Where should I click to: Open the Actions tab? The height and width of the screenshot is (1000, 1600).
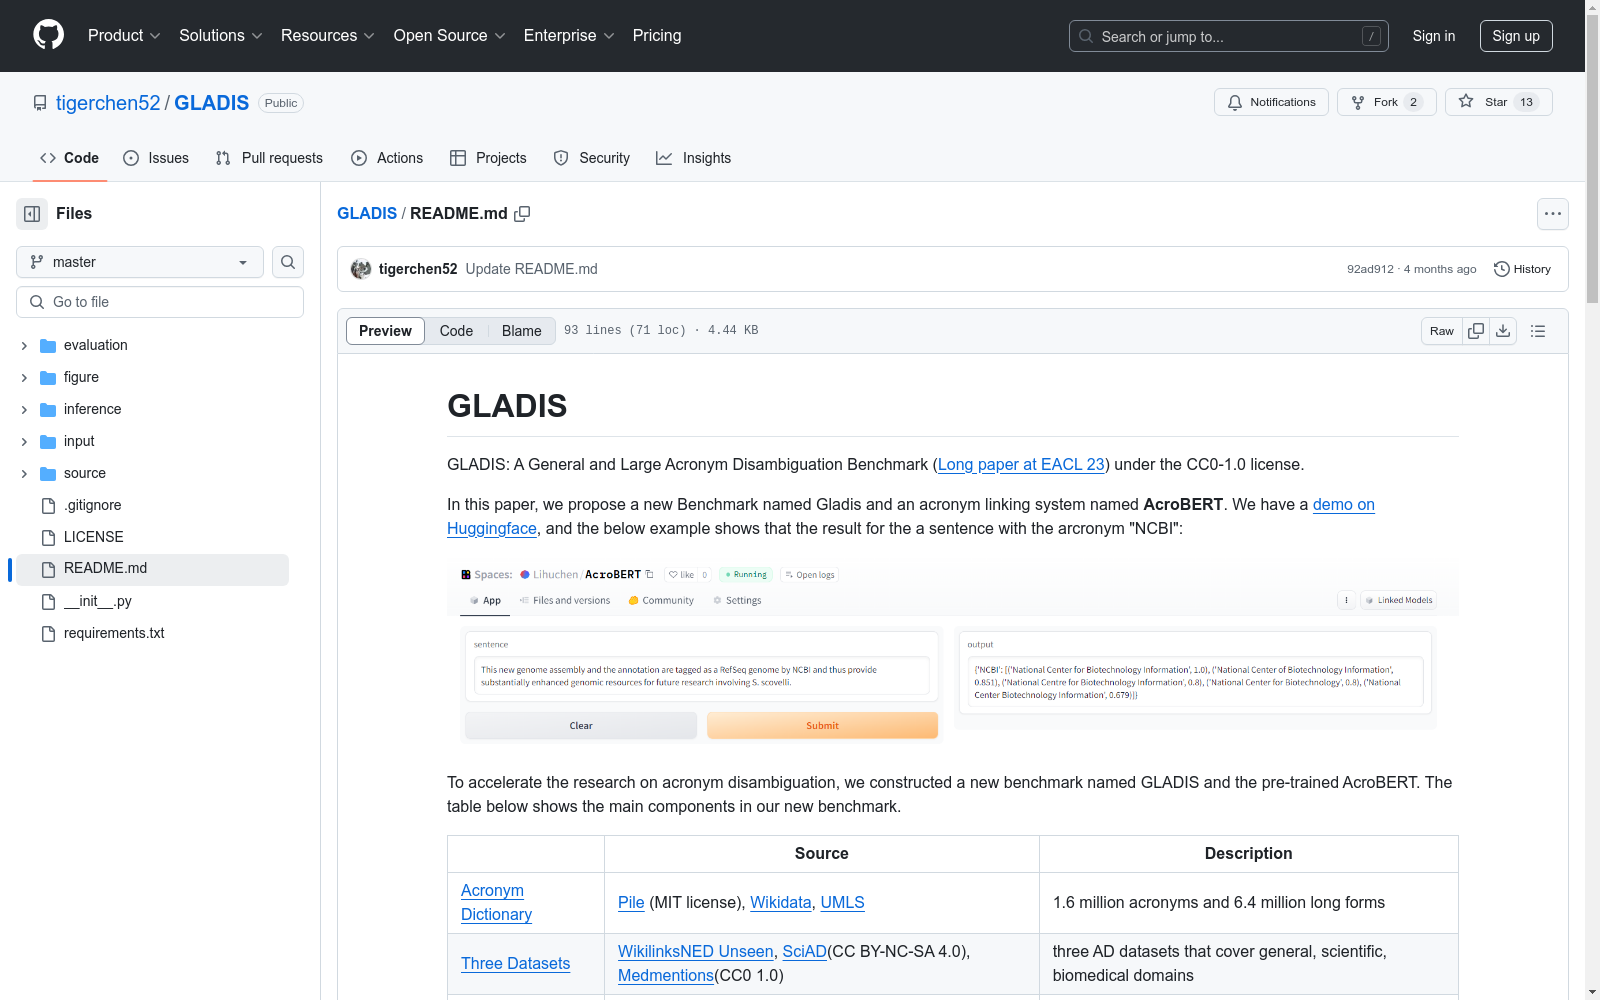[x=387, y=158]
